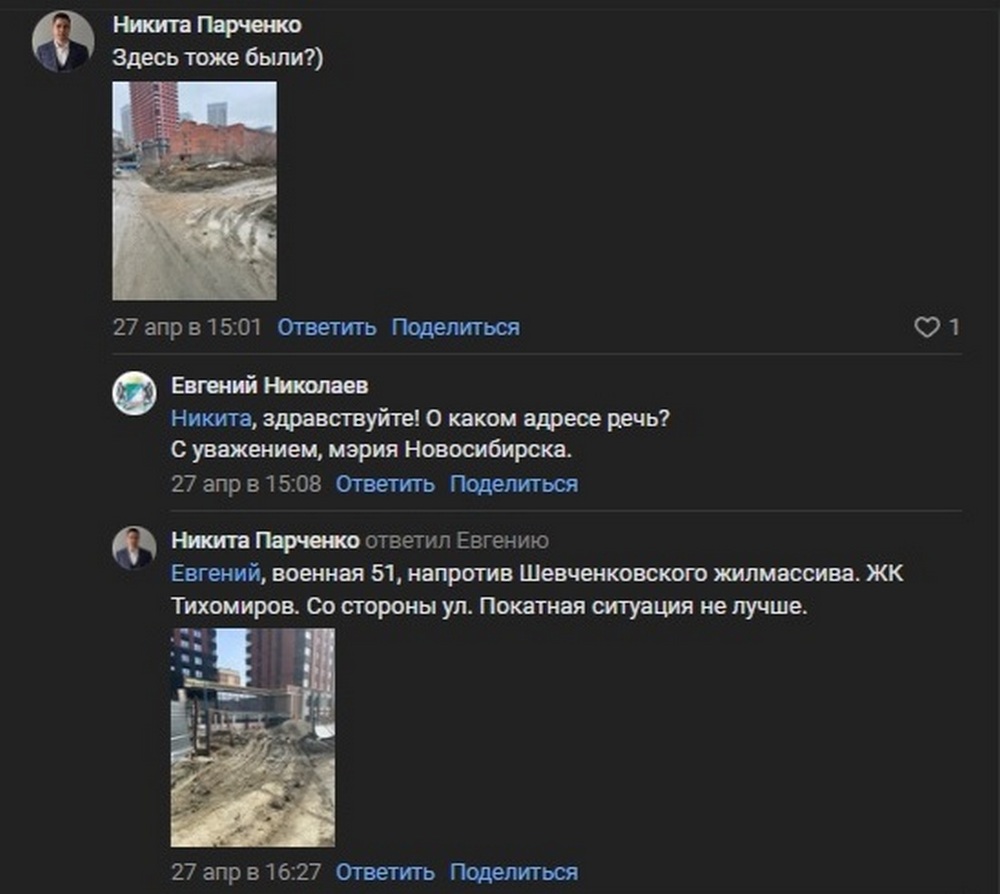Reply to Евгений Николаев's 15:08 comment

click(x=385, y=484)
